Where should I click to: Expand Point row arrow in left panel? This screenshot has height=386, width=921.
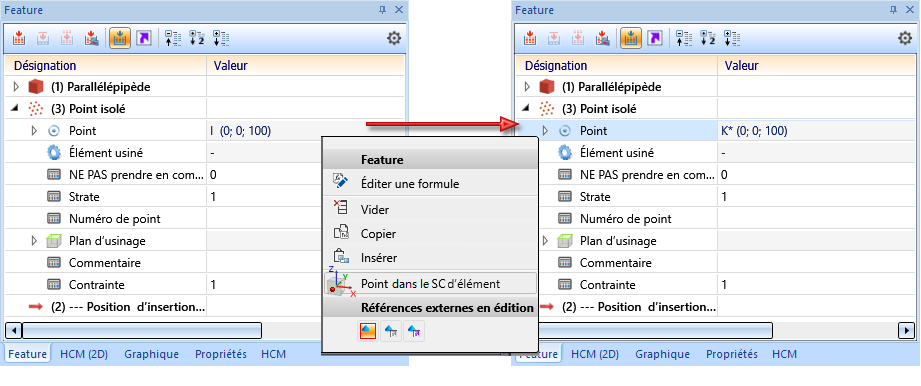click(x=34, y=130)
